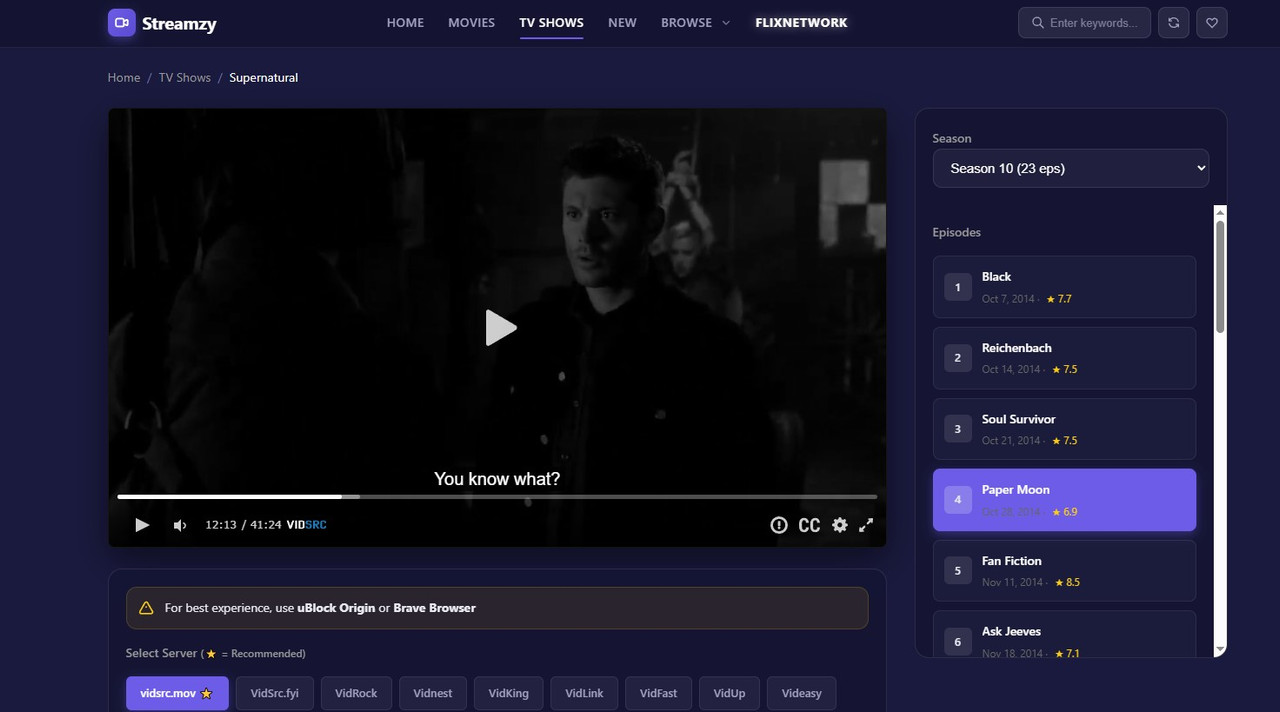The width and height of the screenshot is (1280, 712).
Task: Choose the vidsrc.mov recommended server
Action: click(177, 693)
